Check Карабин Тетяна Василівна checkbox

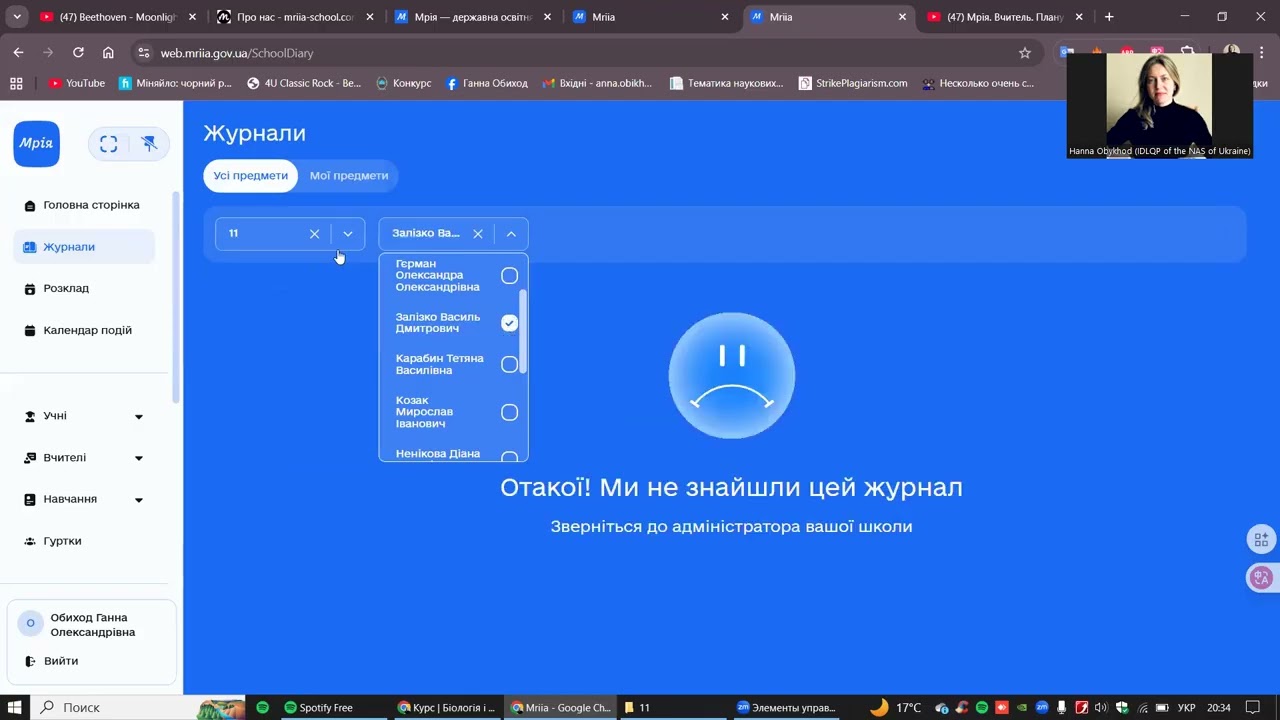509,364
